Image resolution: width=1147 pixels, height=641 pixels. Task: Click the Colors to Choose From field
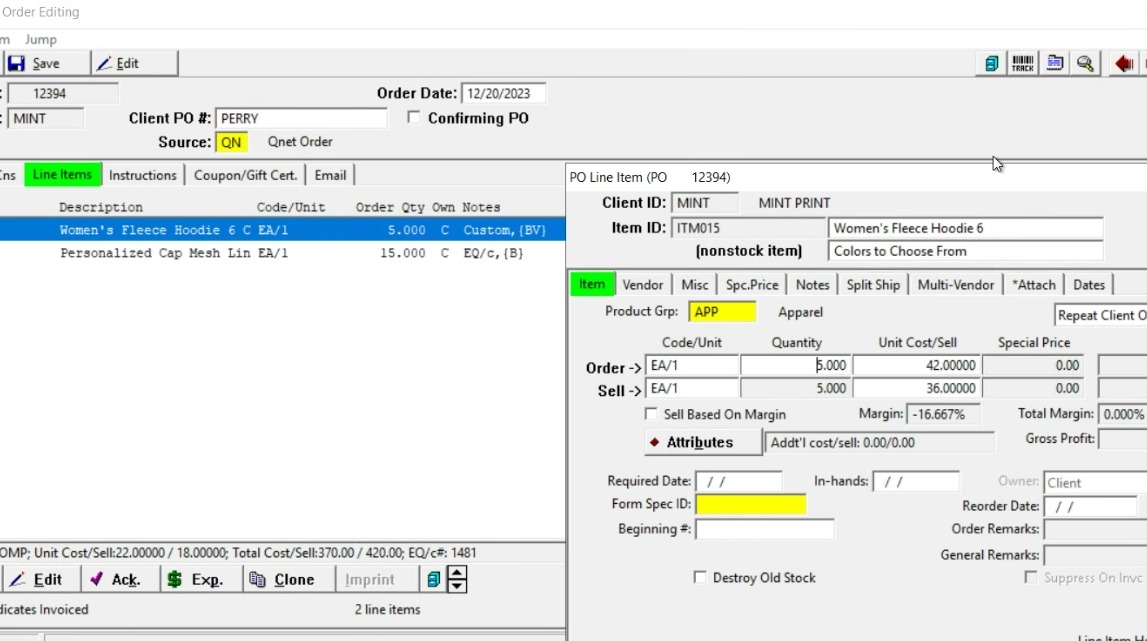point(966,251)
